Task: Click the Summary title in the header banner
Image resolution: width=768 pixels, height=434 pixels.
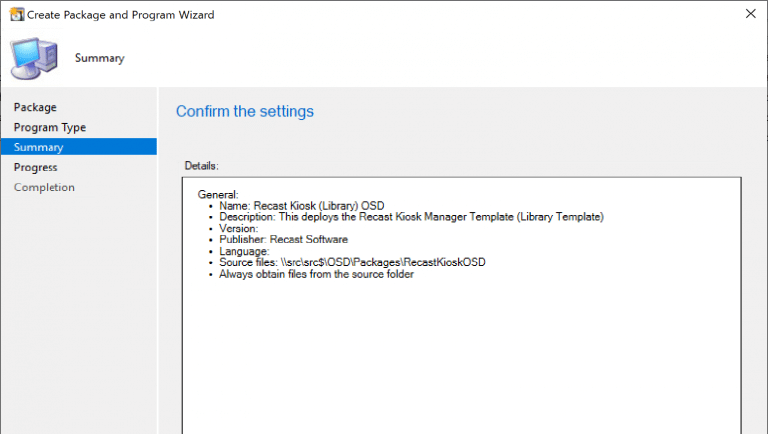Action: (100, 58)
